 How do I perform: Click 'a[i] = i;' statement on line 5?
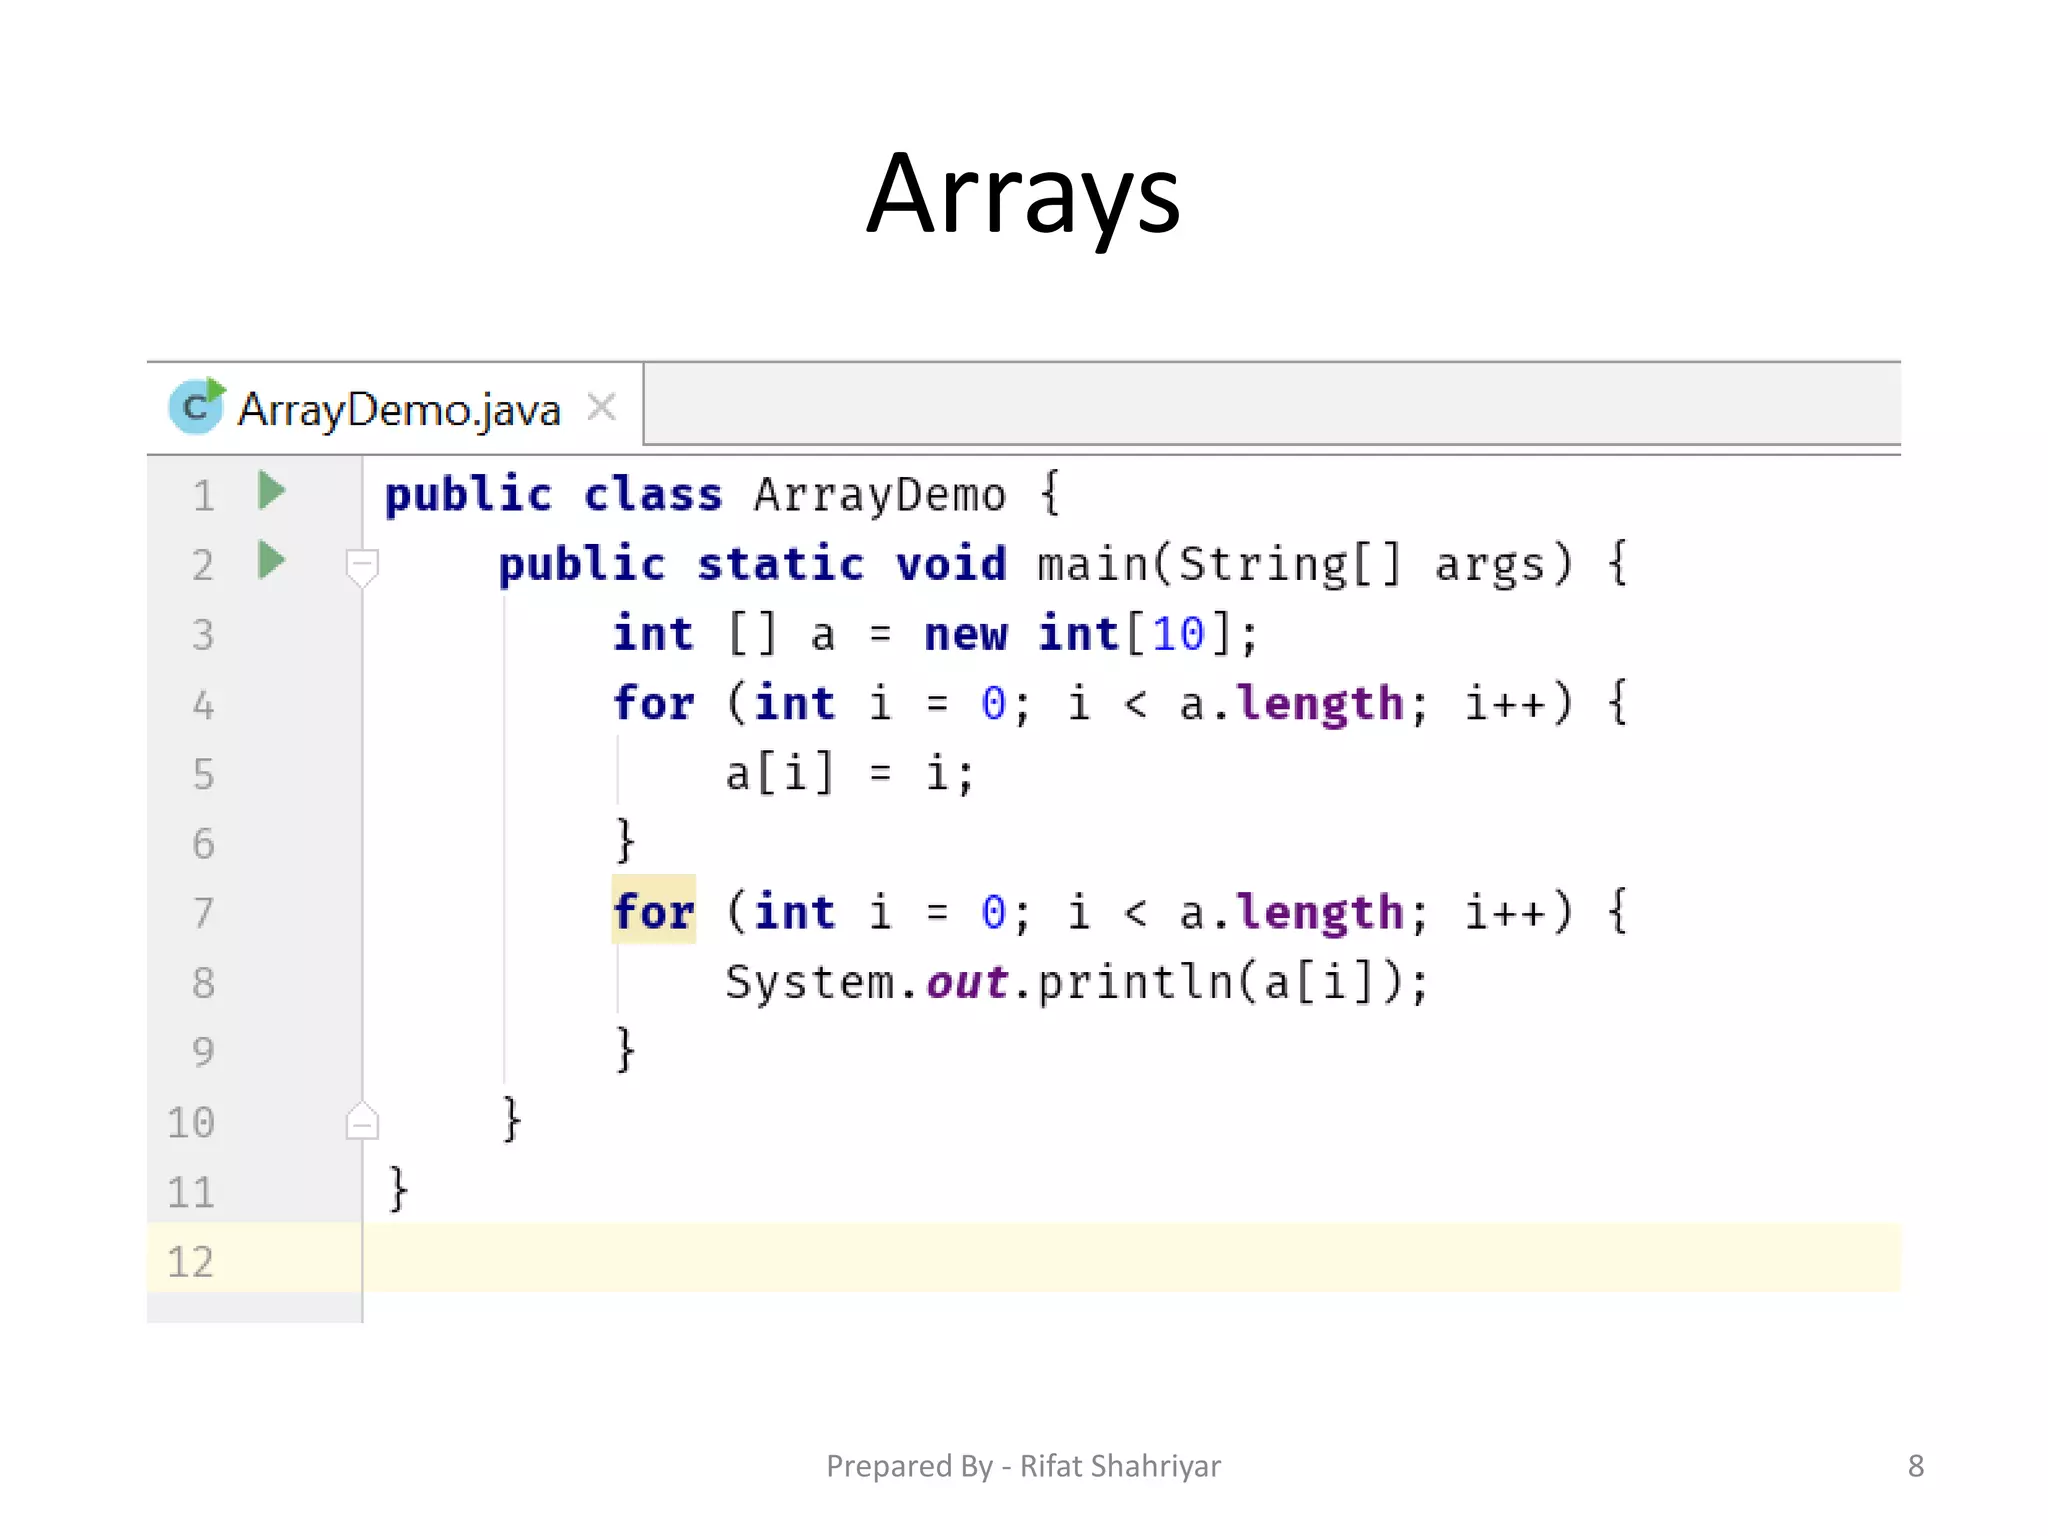click(x=850, y=774)
